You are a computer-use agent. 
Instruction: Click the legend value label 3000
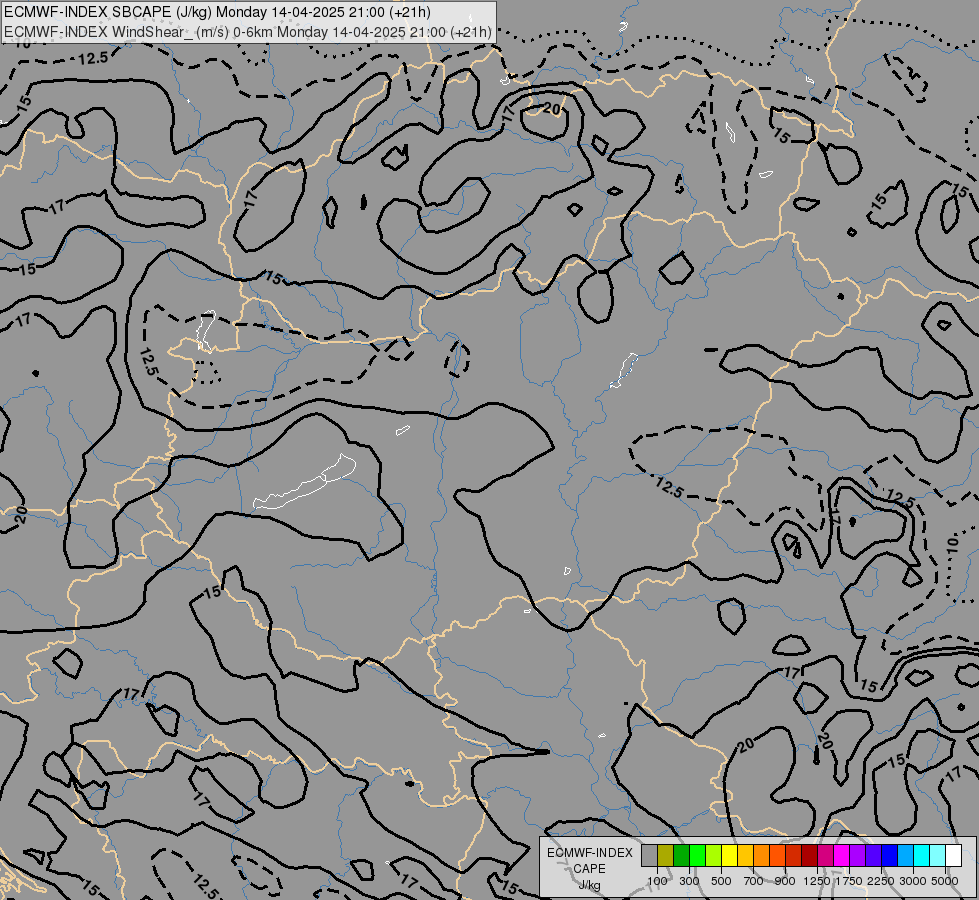click(x=913, y=881)
